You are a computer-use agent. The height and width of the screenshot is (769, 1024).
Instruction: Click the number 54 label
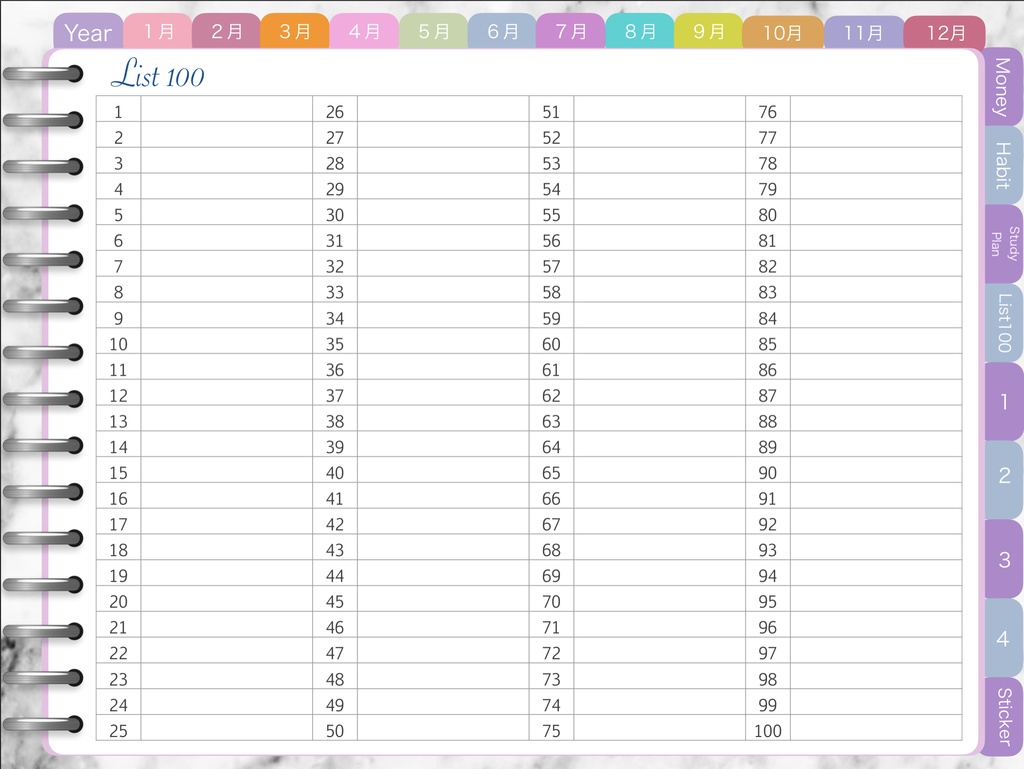point(551,189)
